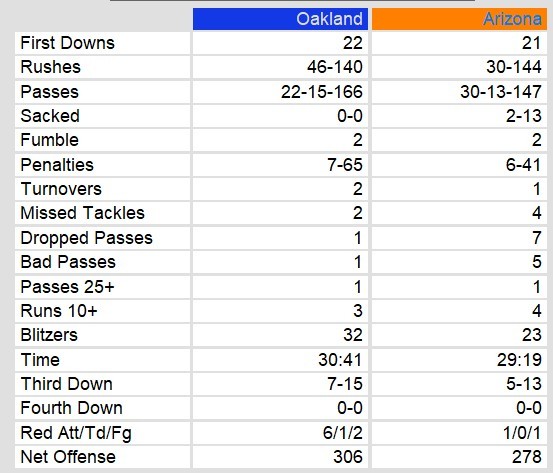Select the Sacked row label
553x473 pixels.
click(50, 116)
